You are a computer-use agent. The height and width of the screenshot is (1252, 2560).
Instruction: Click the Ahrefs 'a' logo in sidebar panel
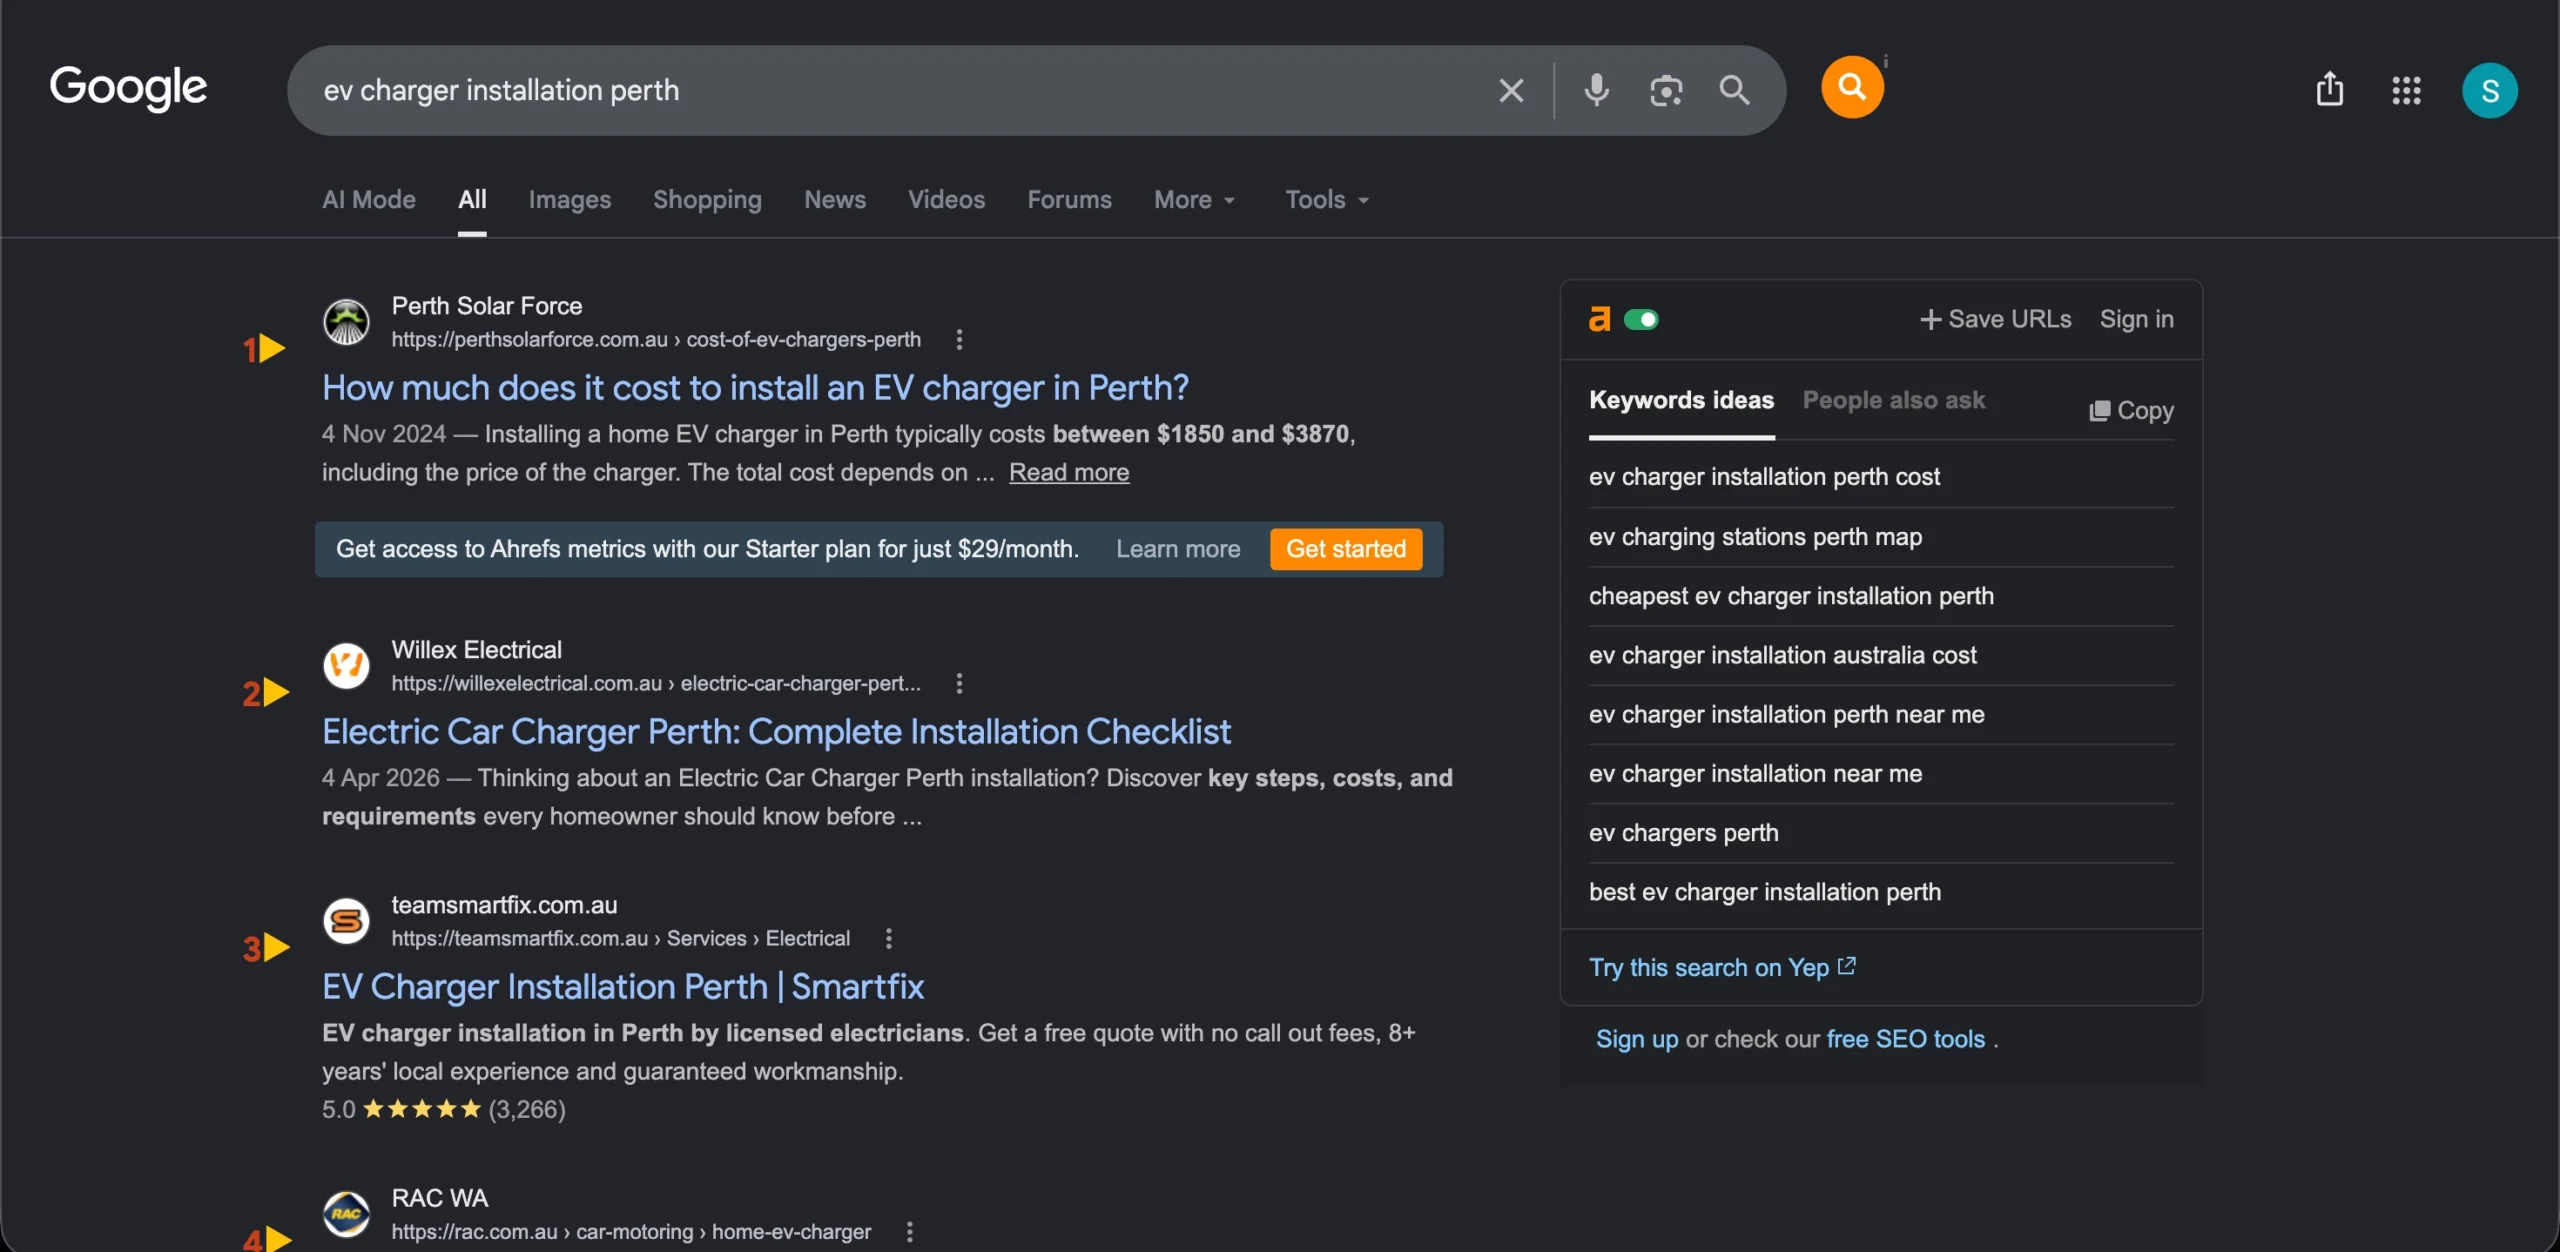[1600, 319]
